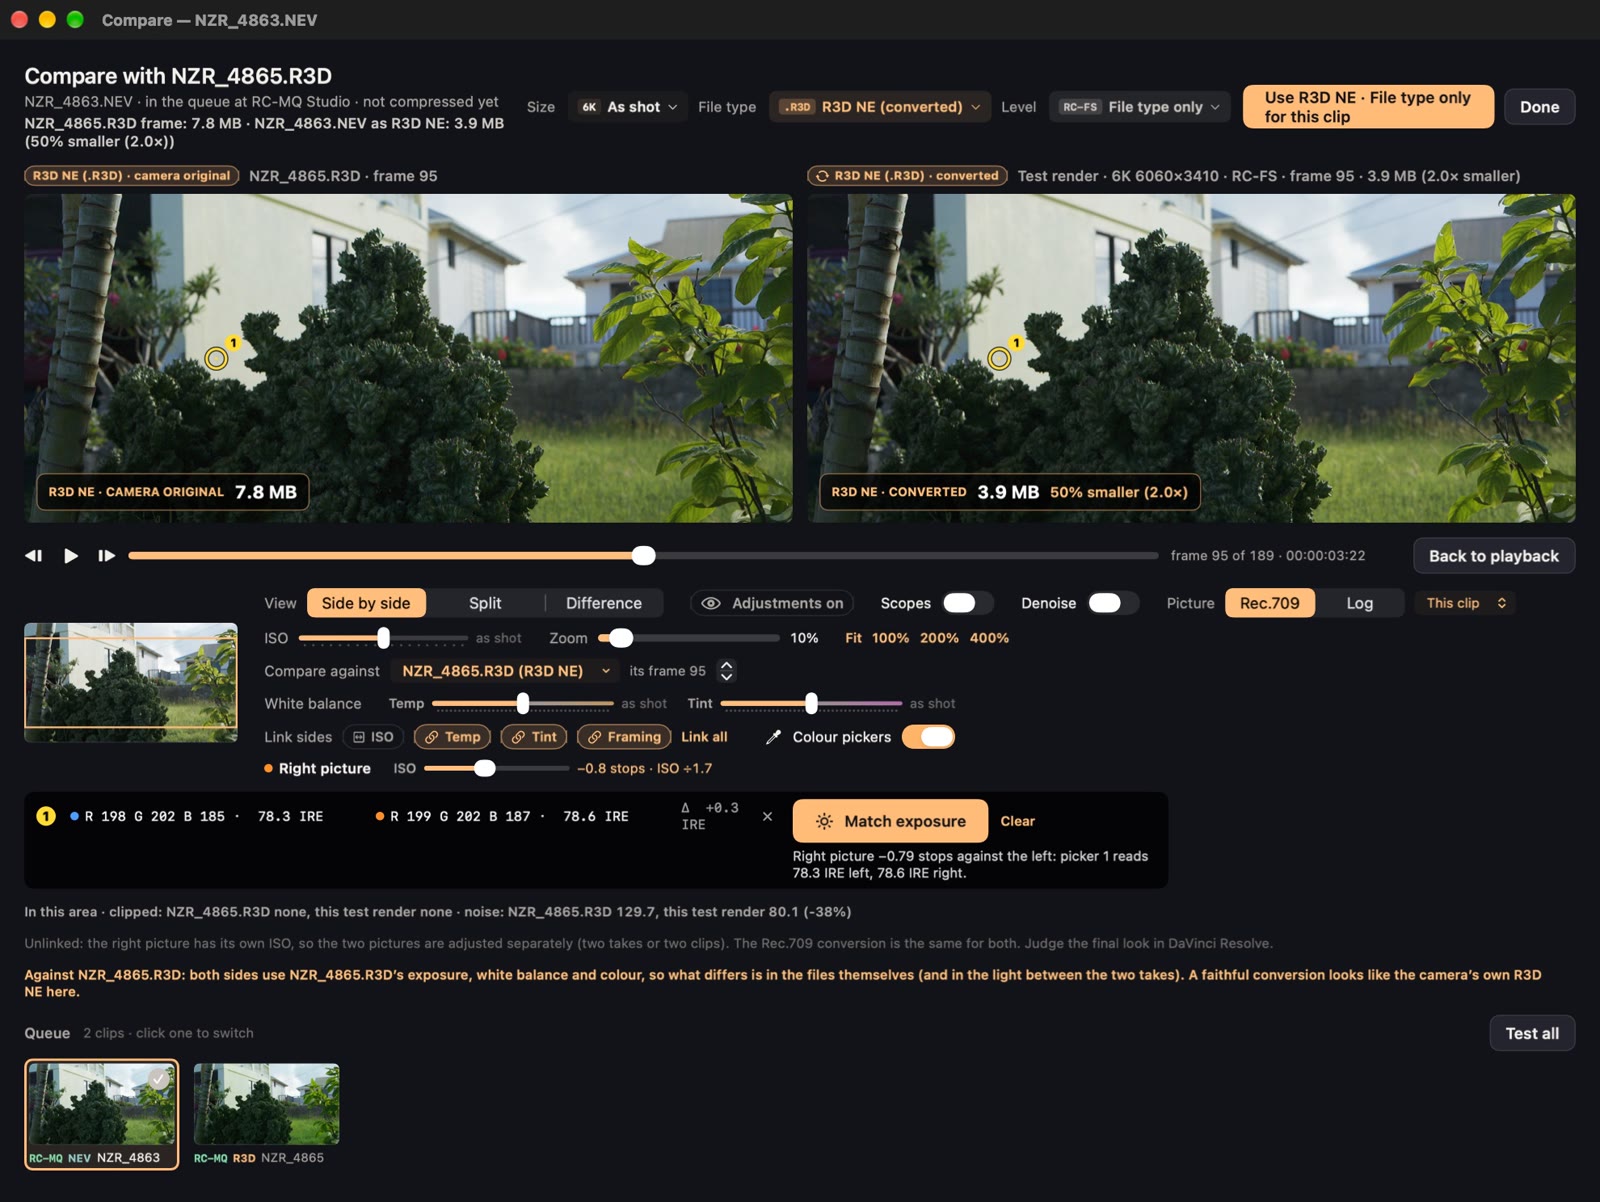This screenshot has height=1202, width=1600.
Task: Select Side by side view
Action: click(366, 603)
